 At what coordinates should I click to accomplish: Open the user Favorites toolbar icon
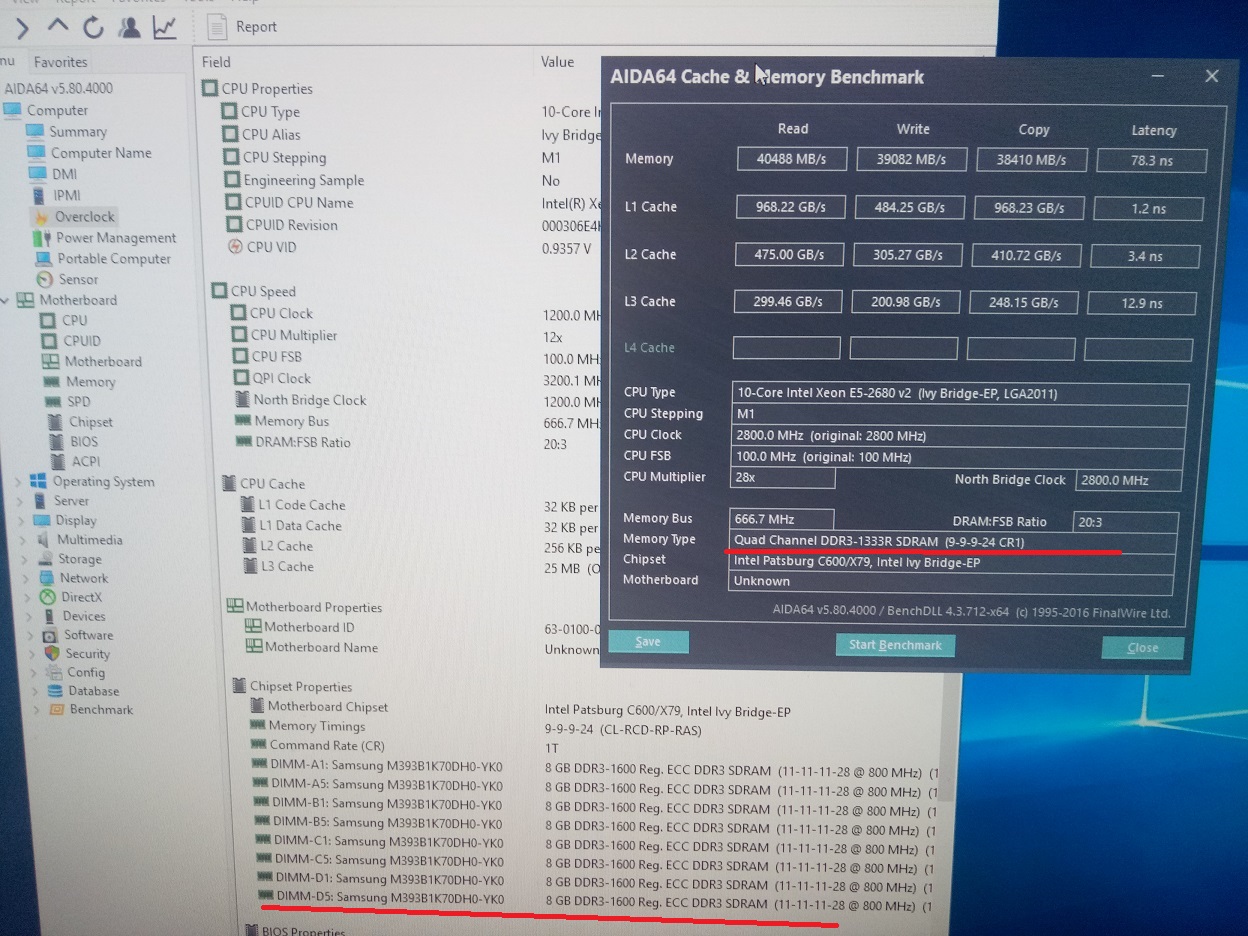[128, 27]
